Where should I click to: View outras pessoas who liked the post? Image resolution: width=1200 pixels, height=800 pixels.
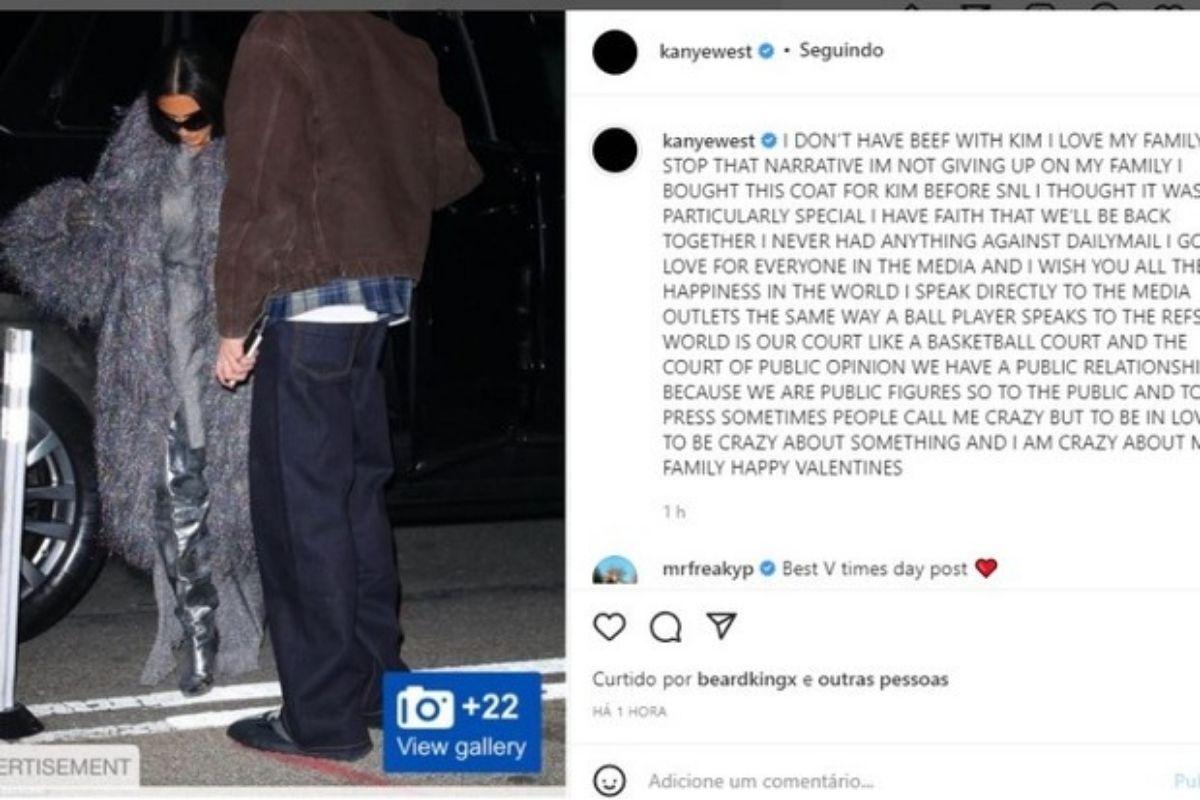(883, 680)
